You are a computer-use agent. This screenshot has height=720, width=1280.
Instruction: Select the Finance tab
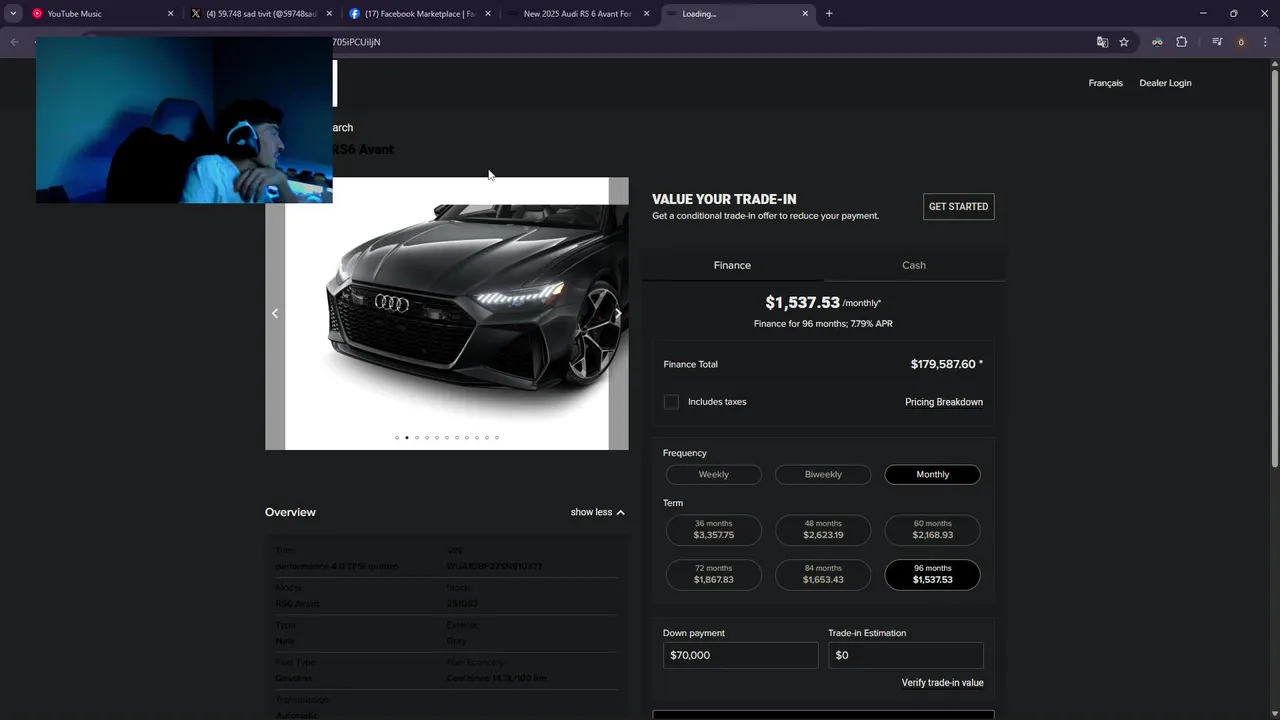coord(732,265)
